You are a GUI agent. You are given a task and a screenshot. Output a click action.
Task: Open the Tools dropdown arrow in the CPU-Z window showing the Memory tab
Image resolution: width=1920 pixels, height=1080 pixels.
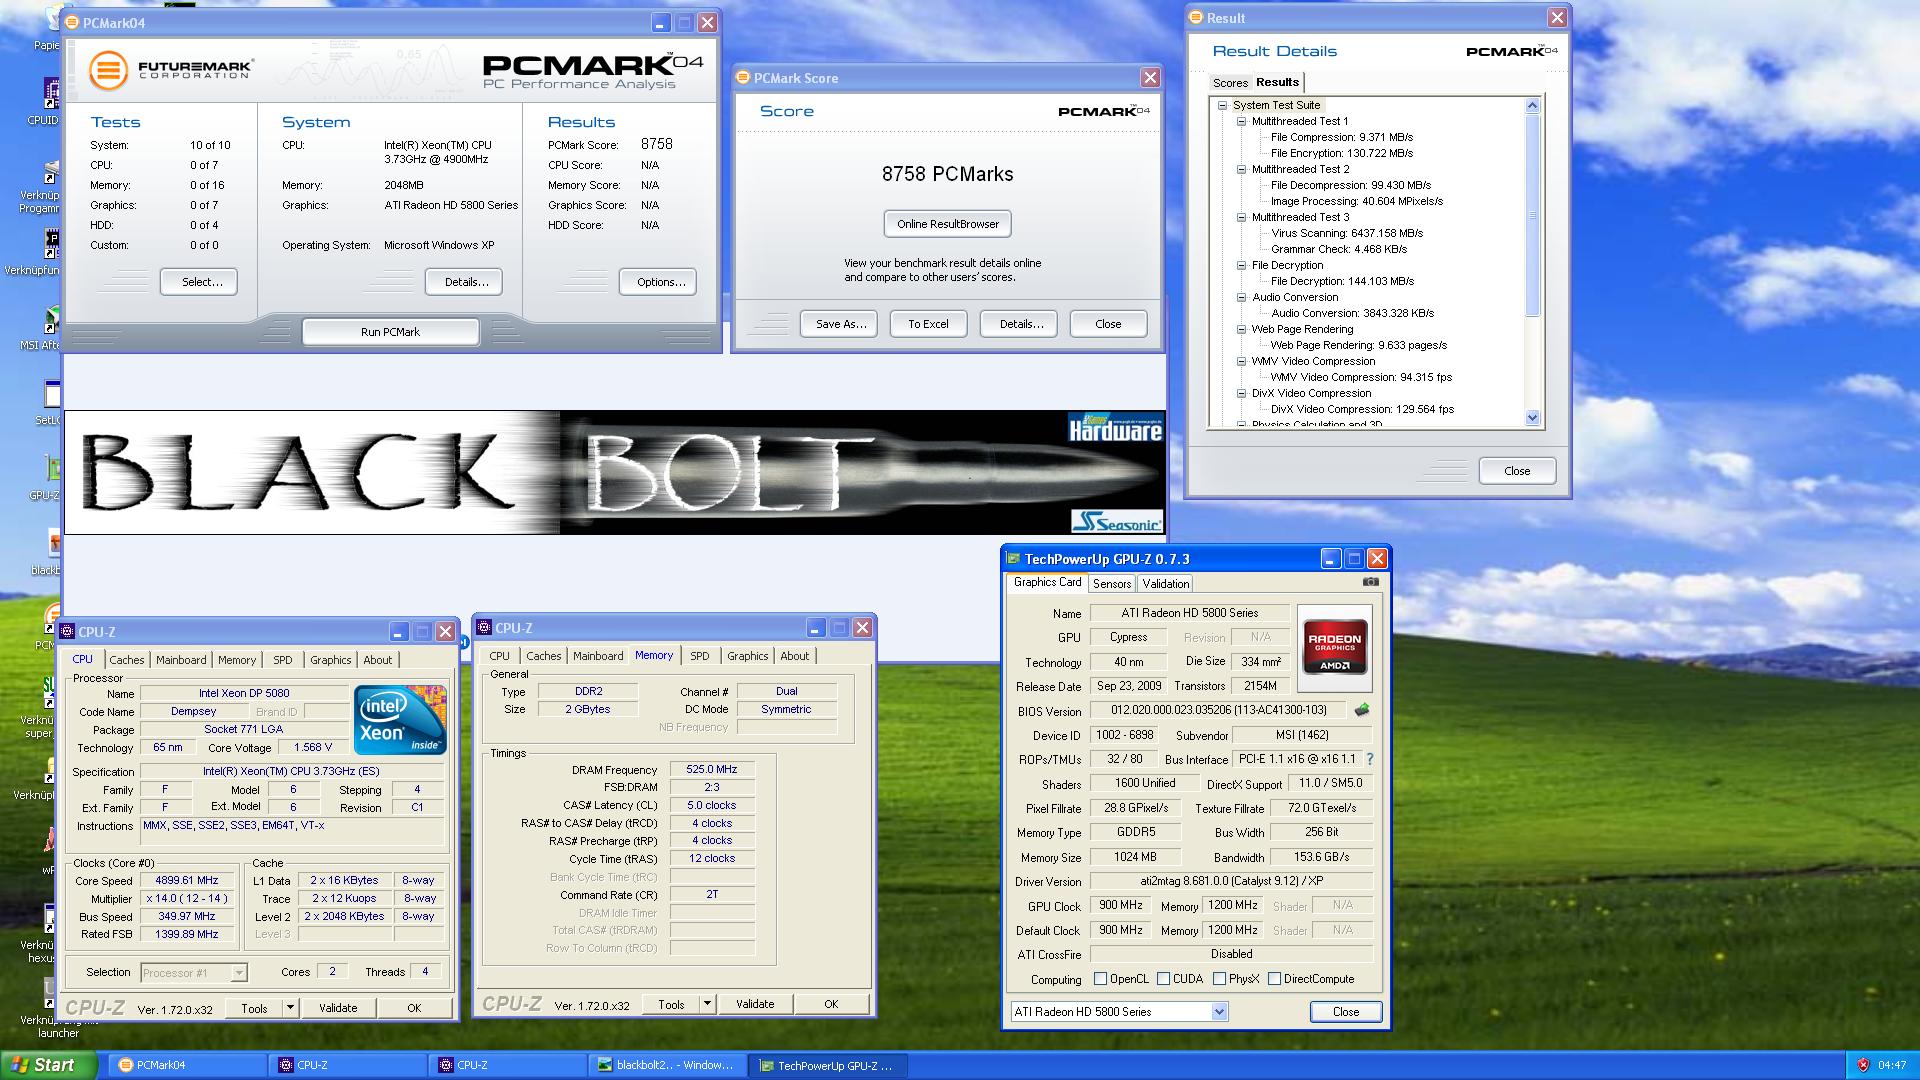click(706, 1004)
